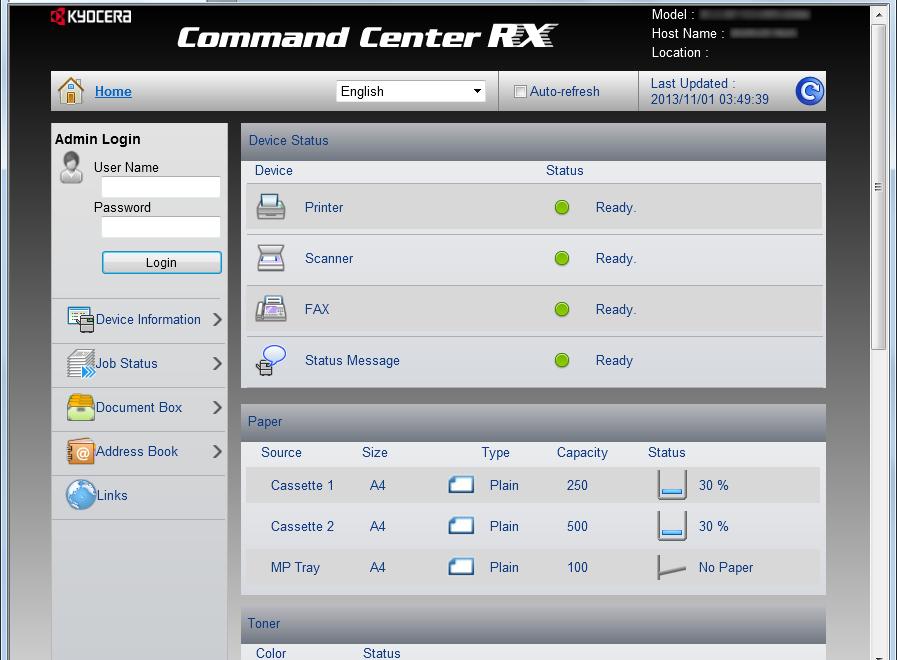Click the Kyocera logo
This screenshot has width=897, height=660.
click(91, 17)
